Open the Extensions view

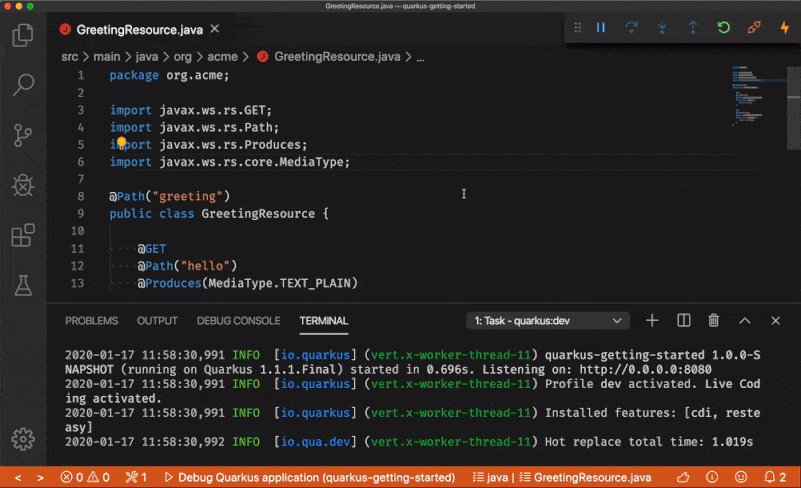pyautogui.click(x=22, y=236)
